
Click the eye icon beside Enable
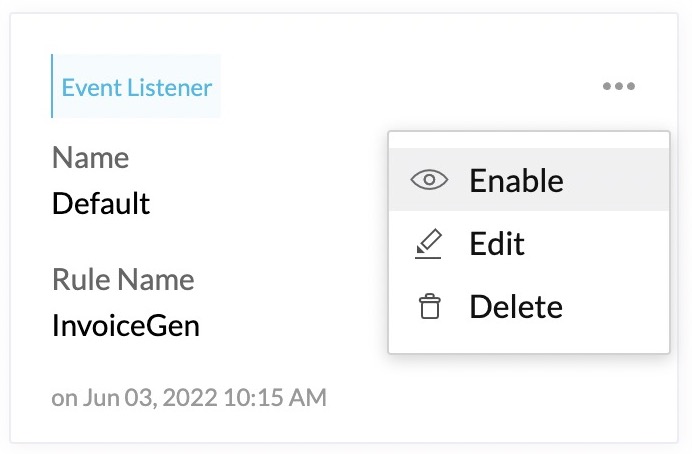[429, 180]
